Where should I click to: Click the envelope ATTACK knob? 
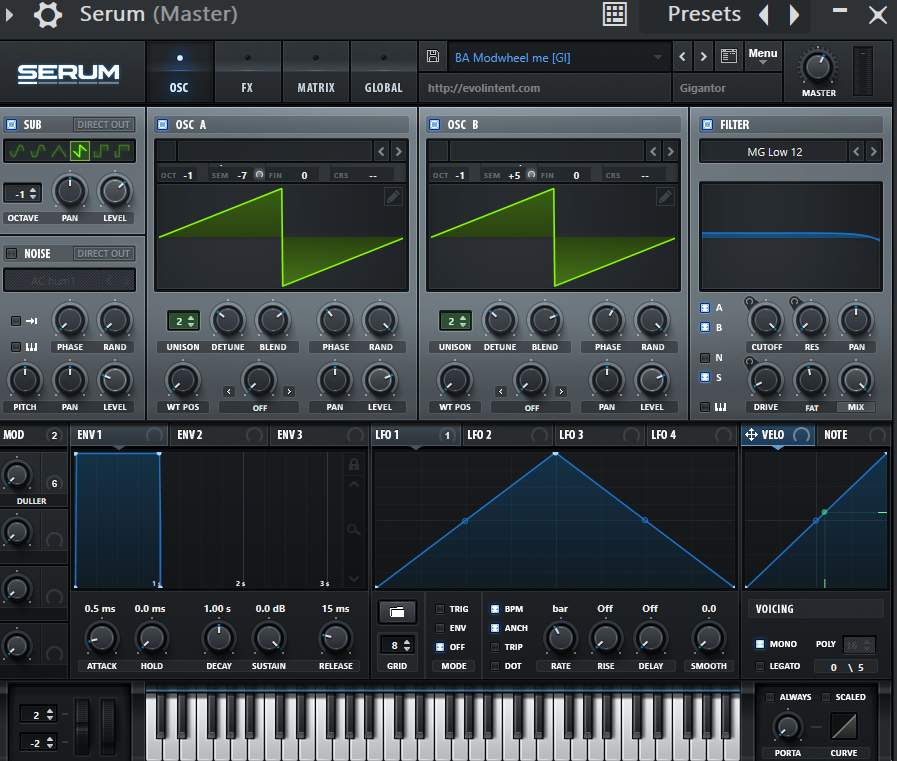pyautogui.click(x=101, y=639)
